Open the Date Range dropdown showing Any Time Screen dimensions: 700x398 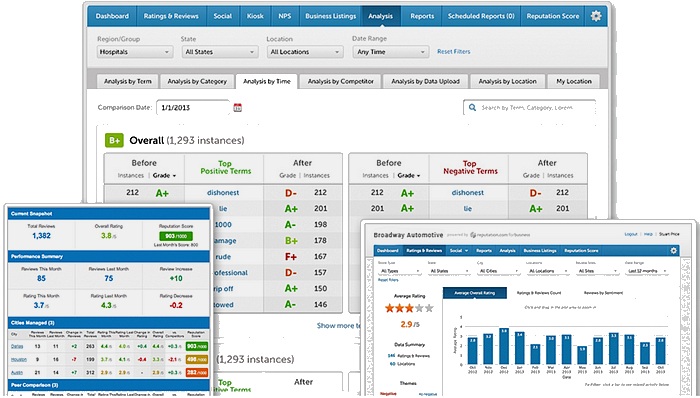point(391,52)
